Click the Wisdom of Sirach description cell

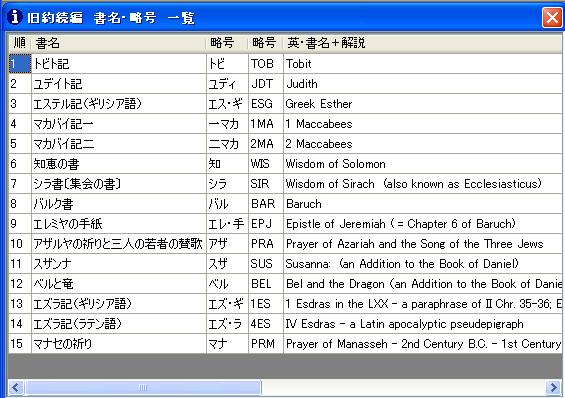click(423, 184)
